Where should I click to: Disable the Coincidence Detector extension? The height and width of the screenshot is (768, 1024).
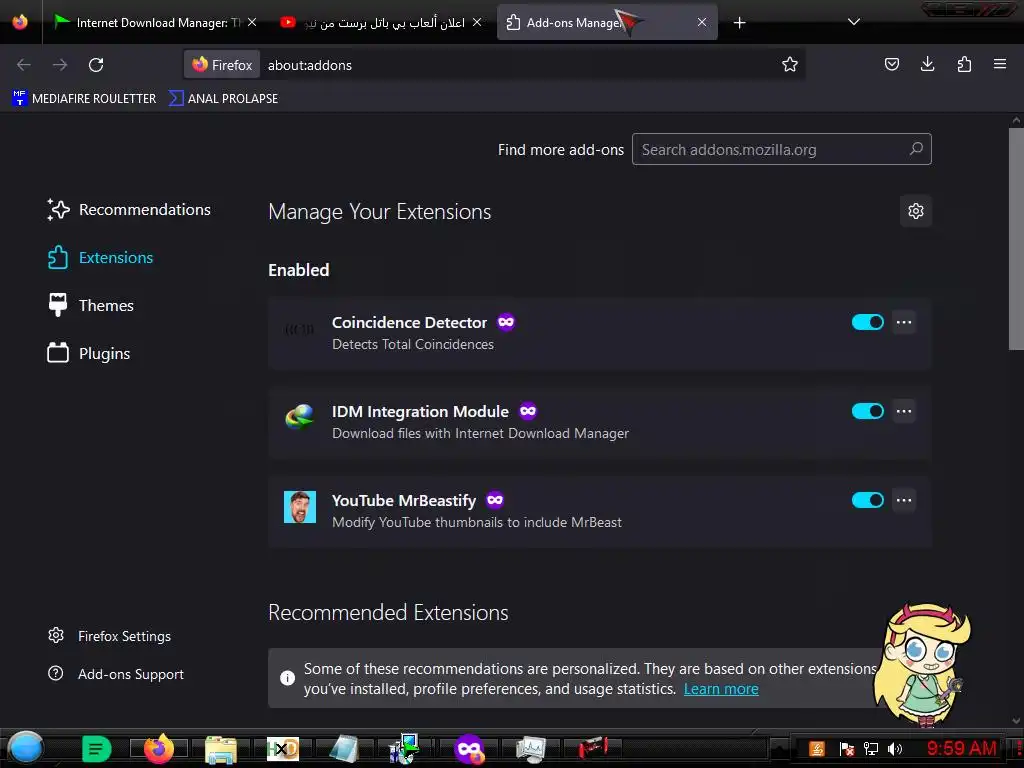tap(867, 322)
